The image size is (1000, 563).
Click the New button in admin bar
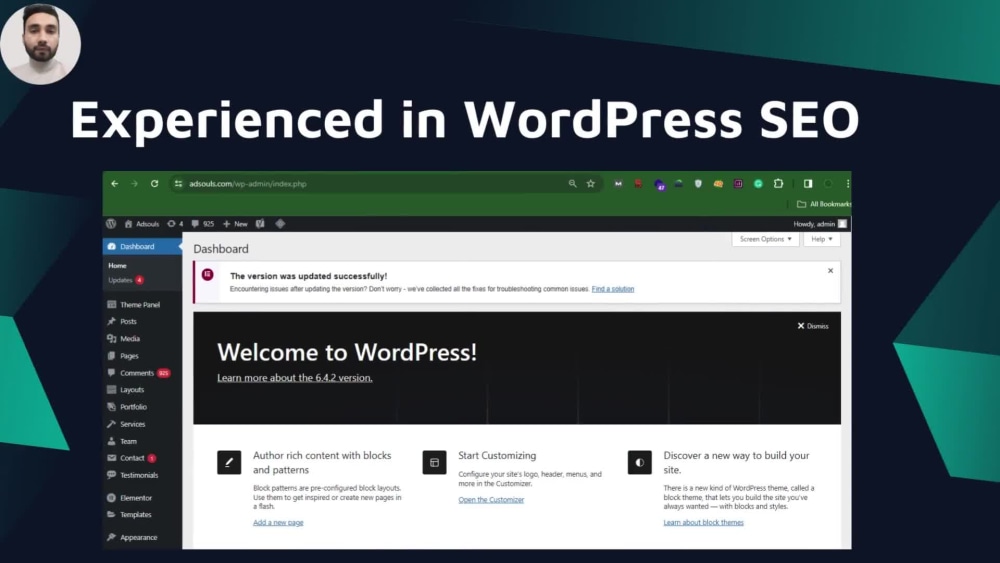235,224
